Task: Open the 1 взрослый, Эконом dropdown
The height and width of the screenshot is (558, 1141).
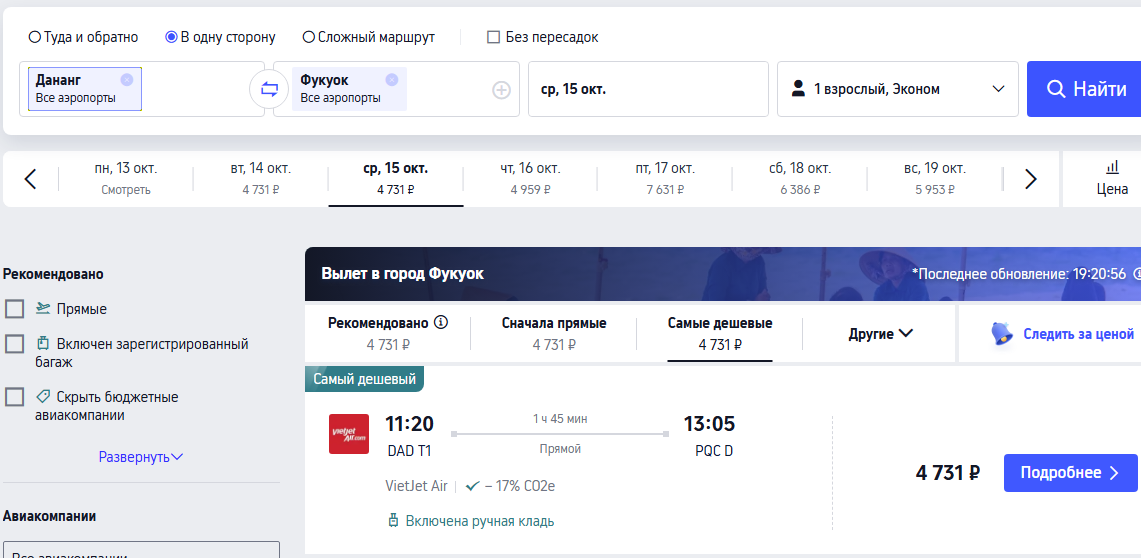Action: coord(897,89)
